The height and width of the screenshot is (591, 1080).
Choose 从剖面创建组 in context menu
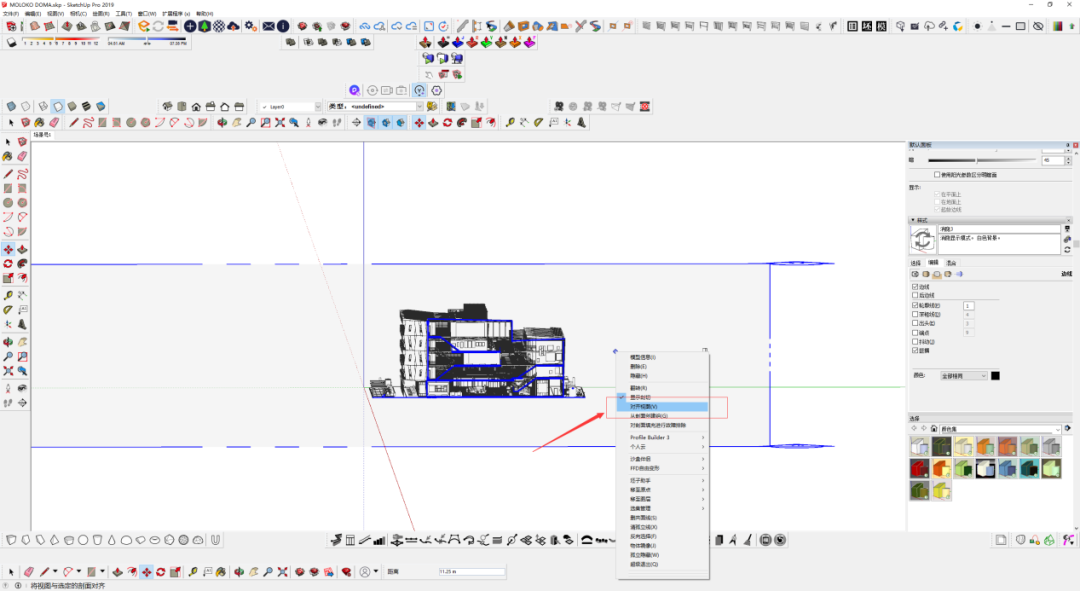click(663, 416)
